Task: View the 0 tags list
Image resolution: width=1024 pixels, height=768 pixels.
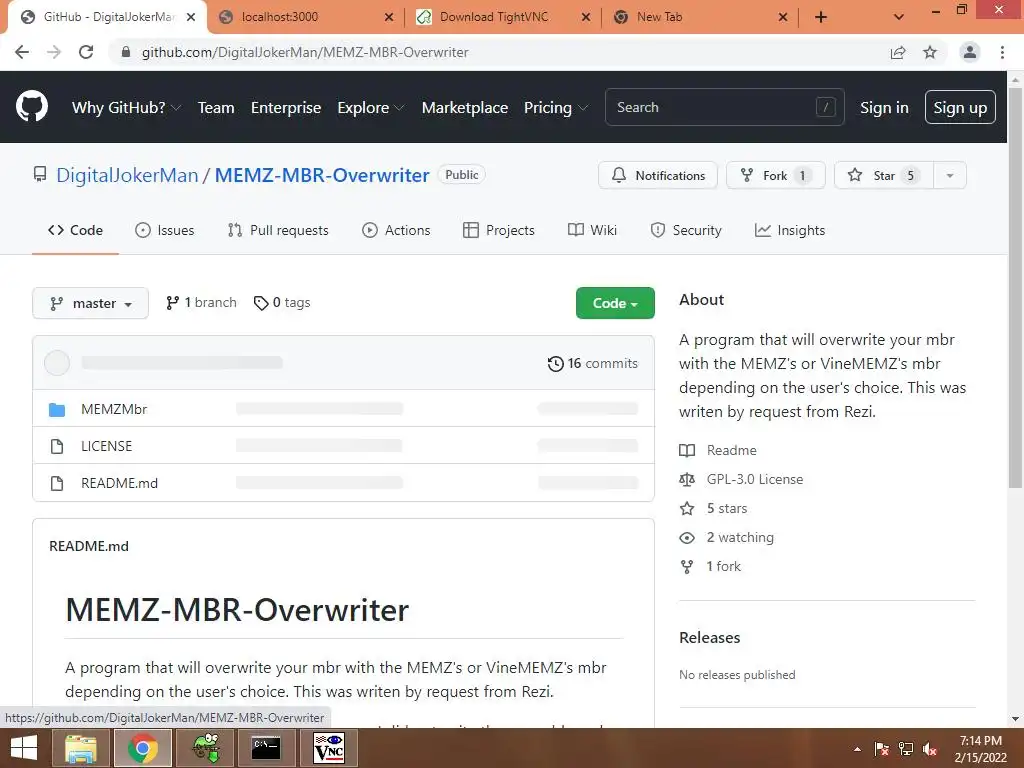Action: (281, 302)
